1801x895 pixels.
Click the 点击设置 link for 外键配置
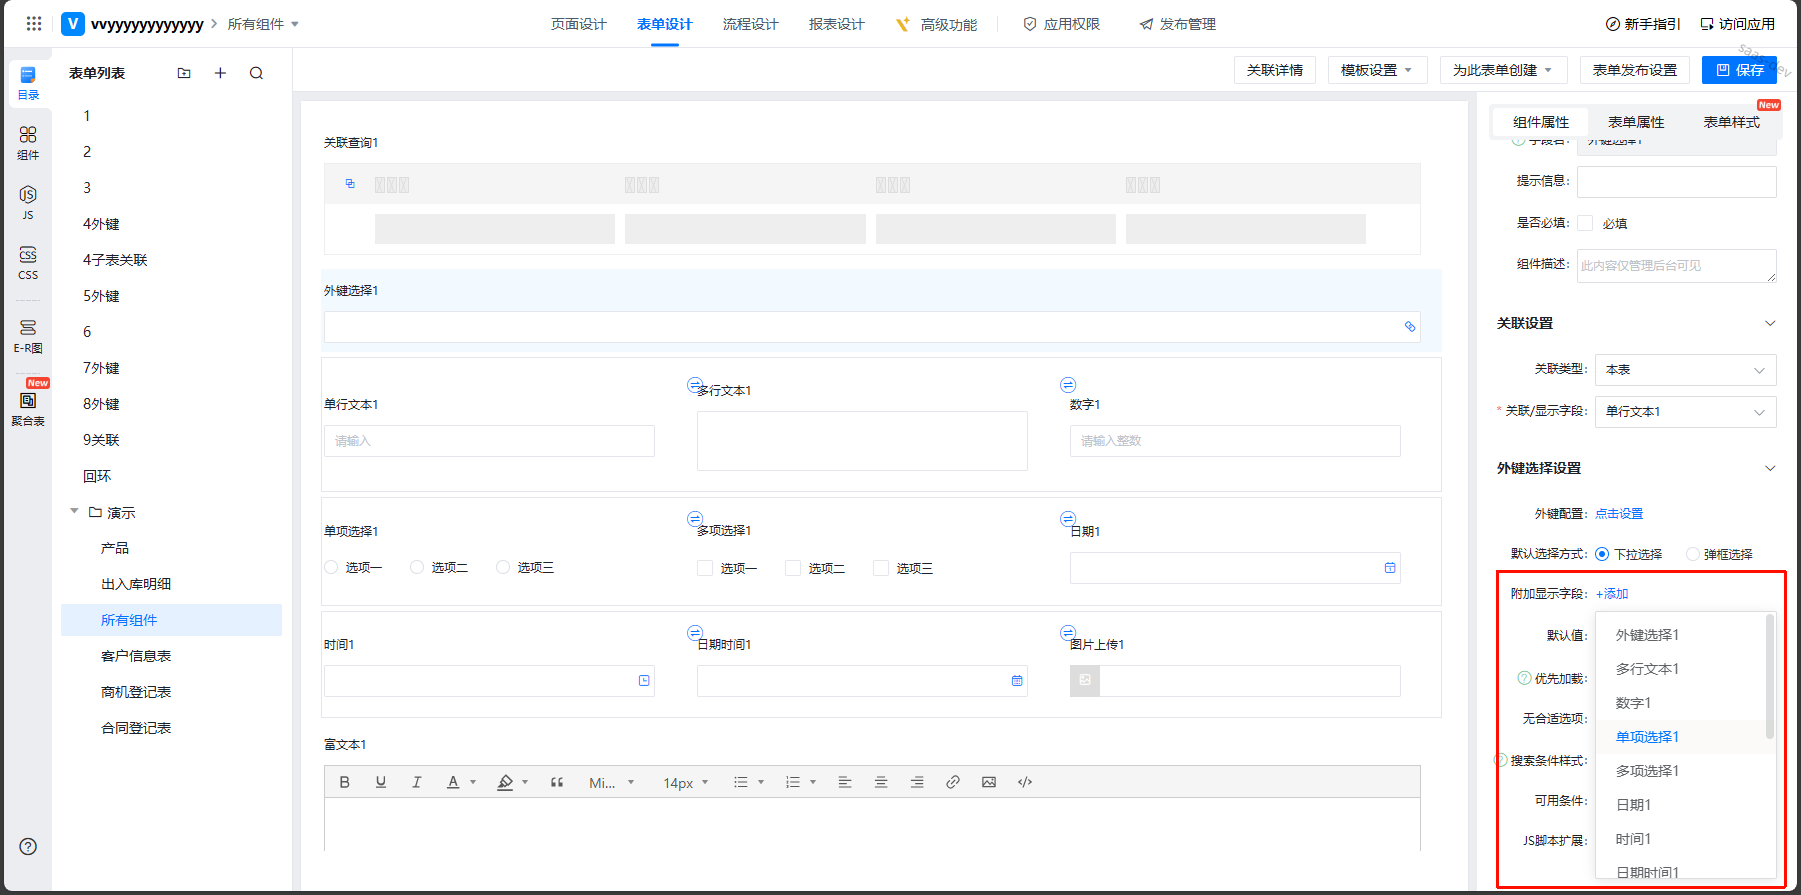(x=1619, y=514)
